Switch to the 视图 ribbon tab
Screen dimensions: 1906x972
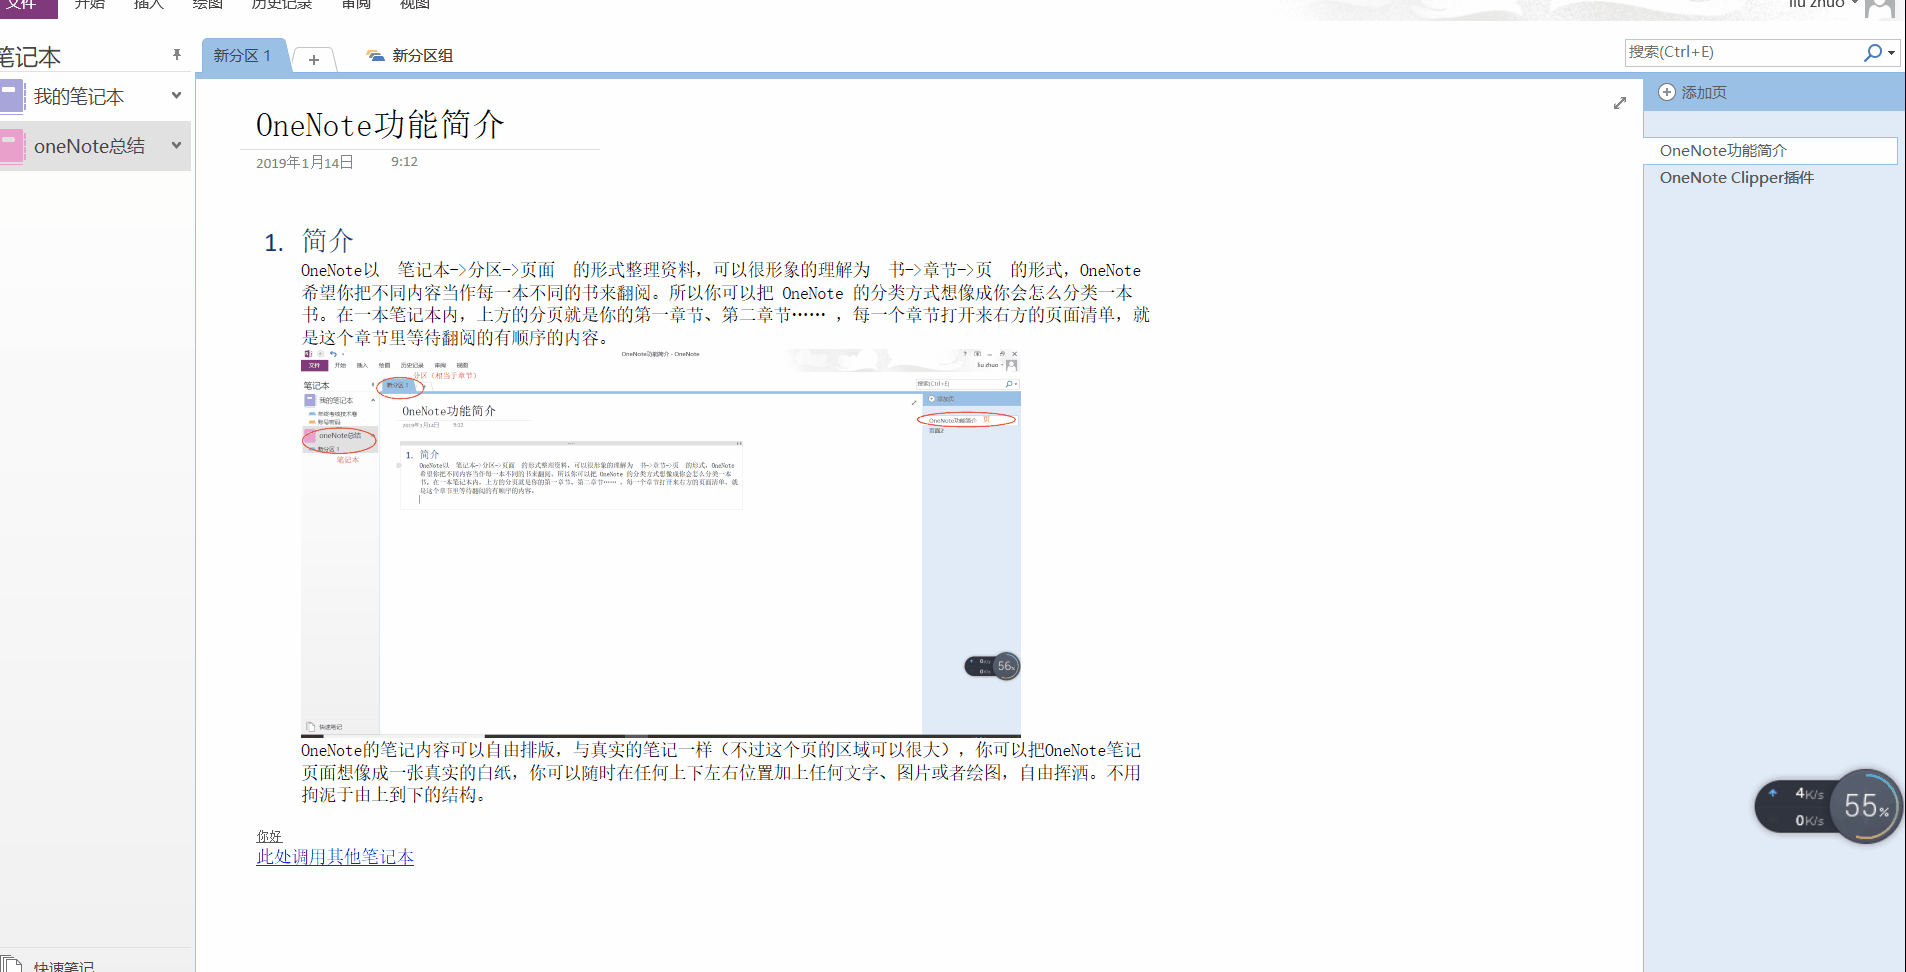(415, 5)
